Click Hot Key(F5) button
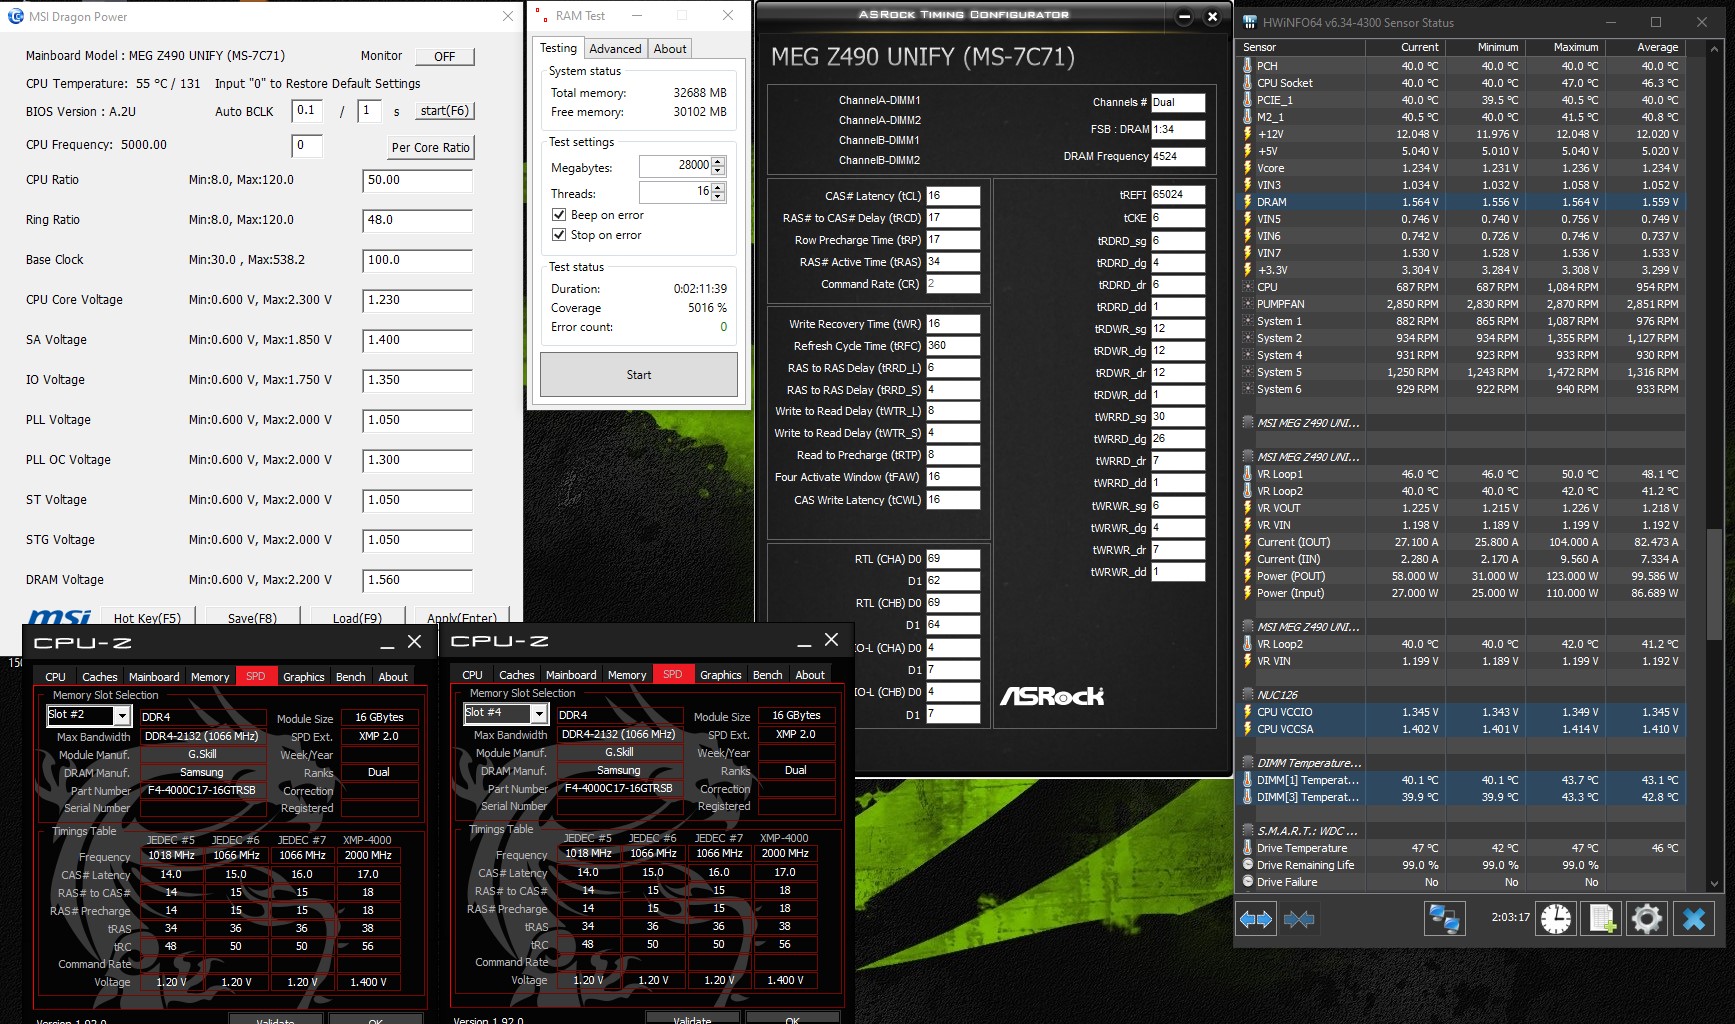Image resolution: width=1735 pixels, height=1024 pixels. tap(147, 617)
